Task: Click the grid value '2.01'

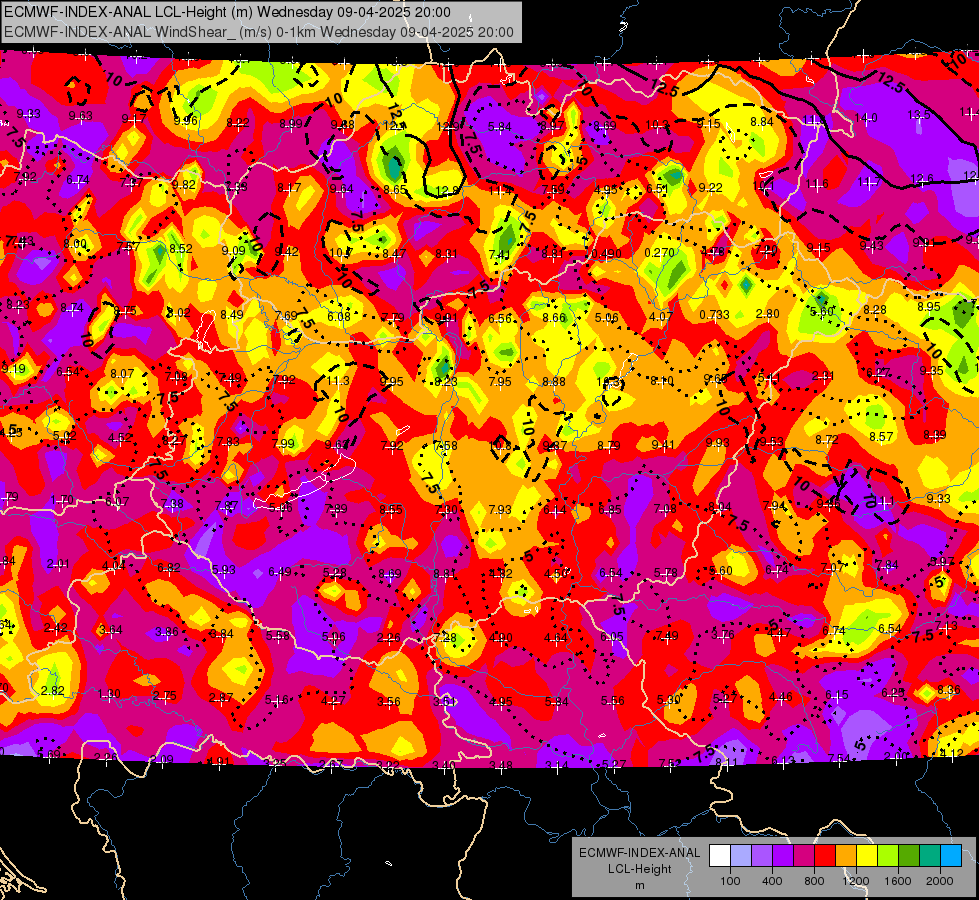Action: [58, 565]
